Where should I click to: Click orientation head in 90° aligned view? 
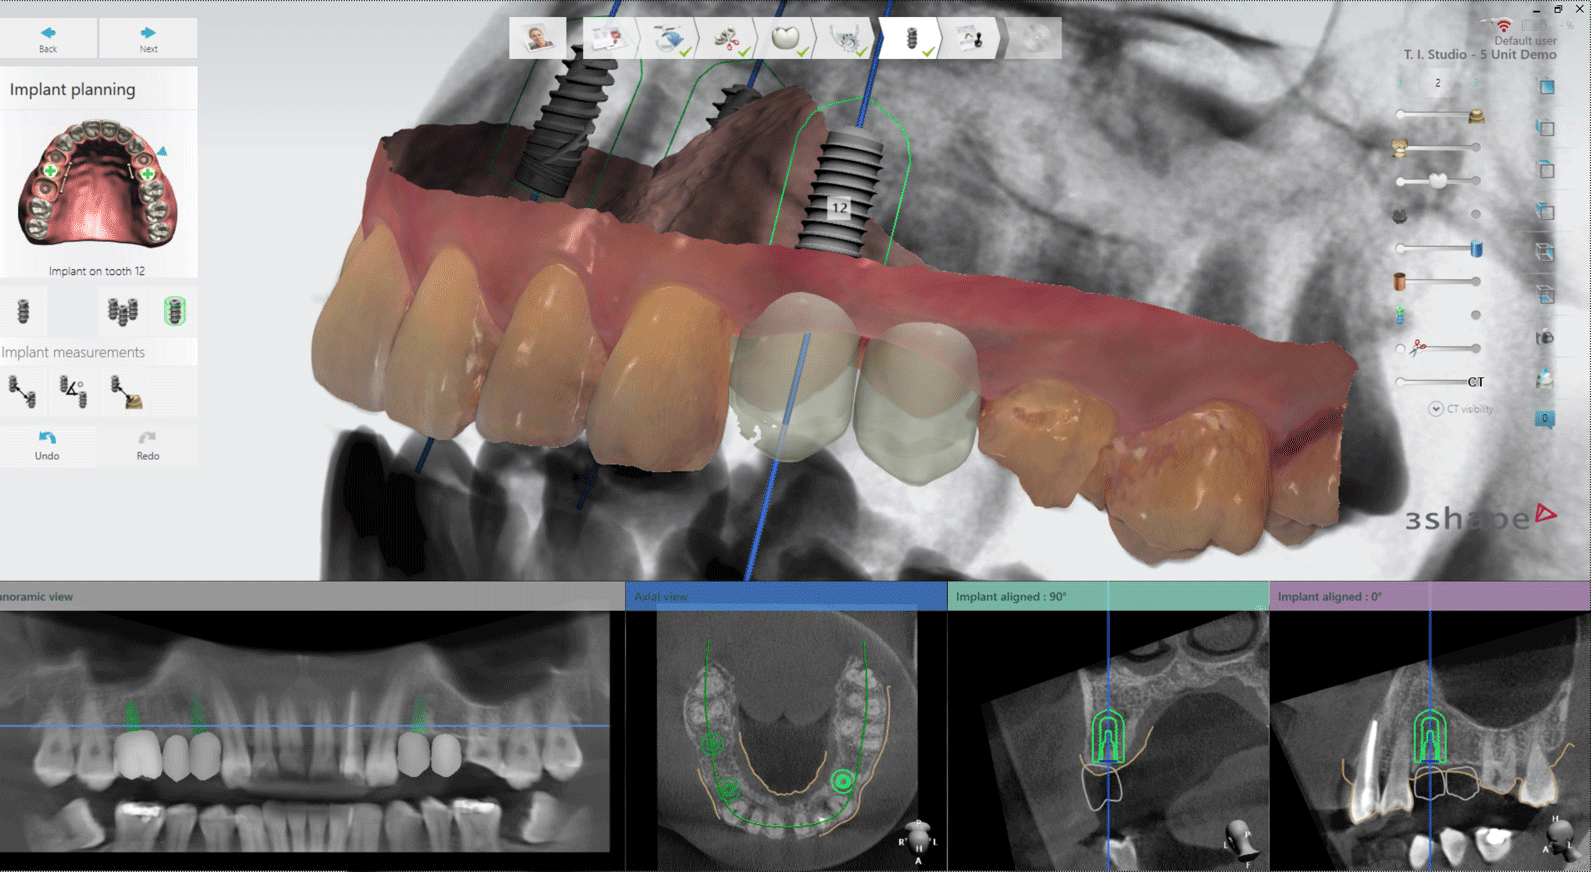click(1240, 838)
